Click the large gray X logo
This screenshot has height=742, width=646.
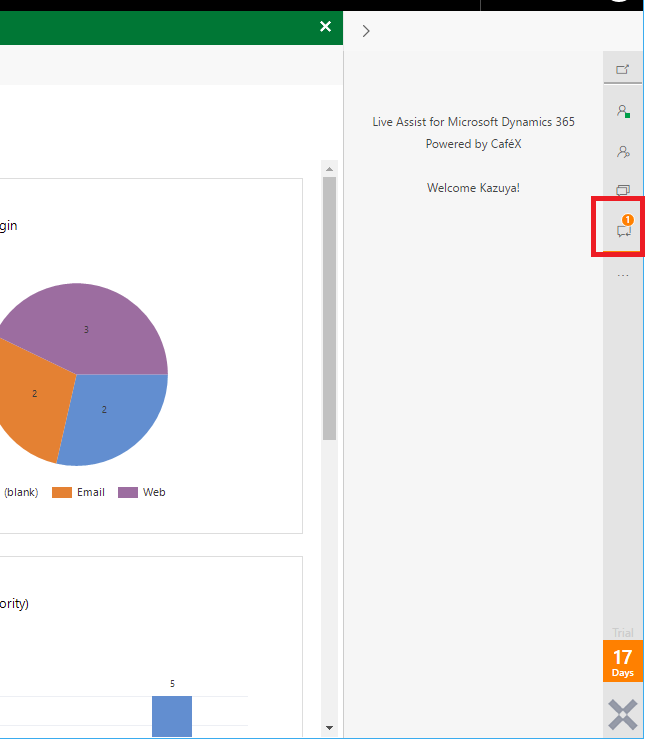click(x=623, y=715)
